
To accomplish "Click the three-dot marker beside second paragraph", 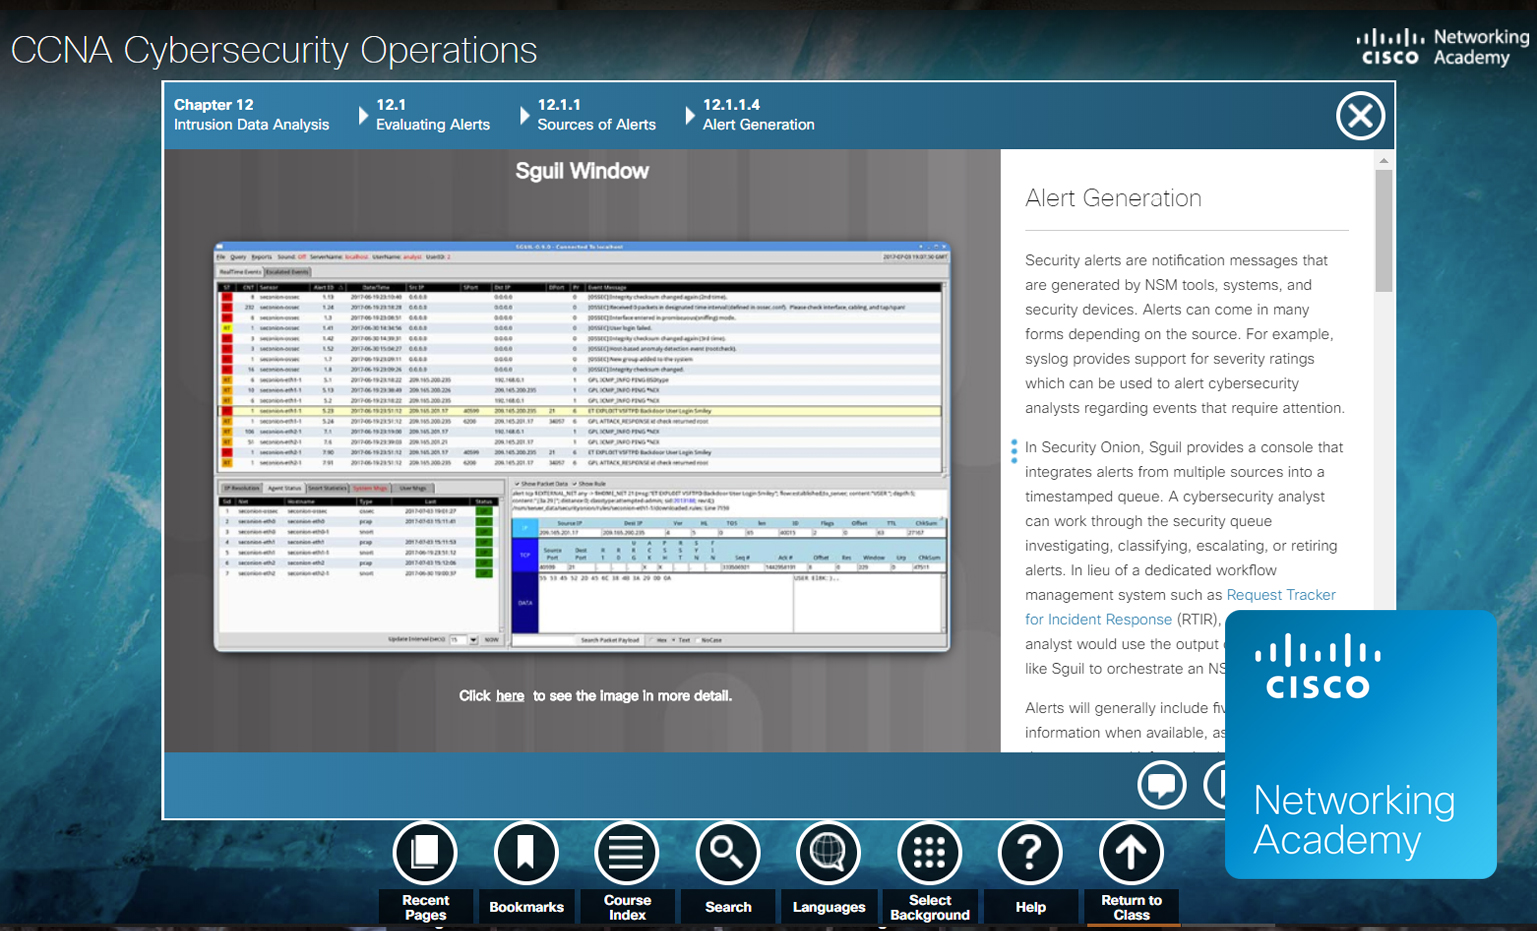I will tap(1014, 451).
